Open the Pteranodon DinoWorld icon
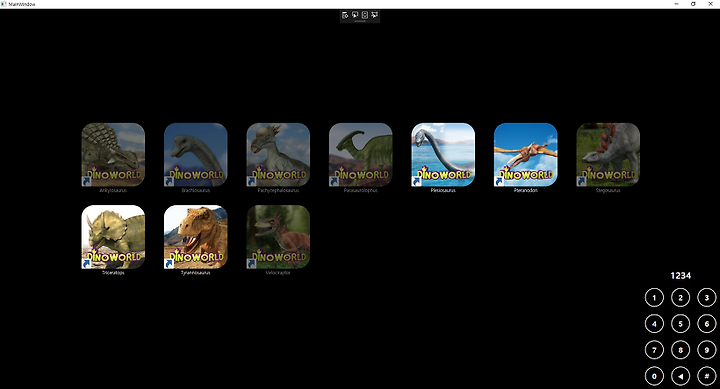 point(526,154)
